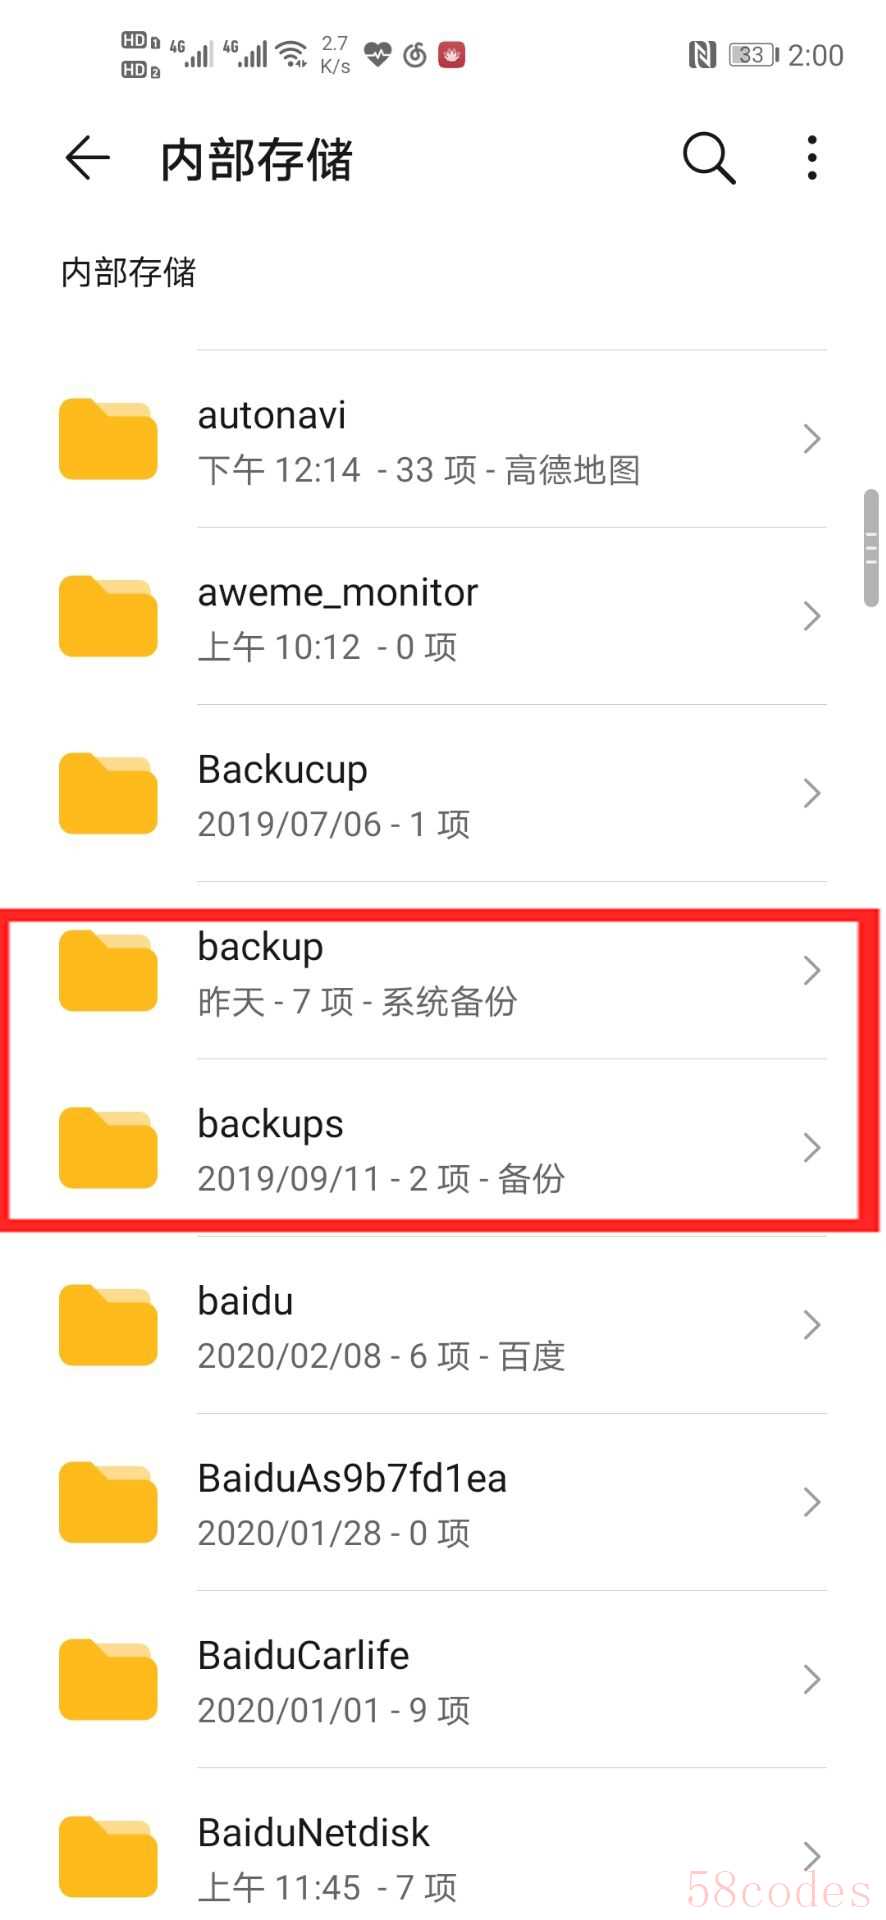Open the three-dot overflow menu

(812, 158)
